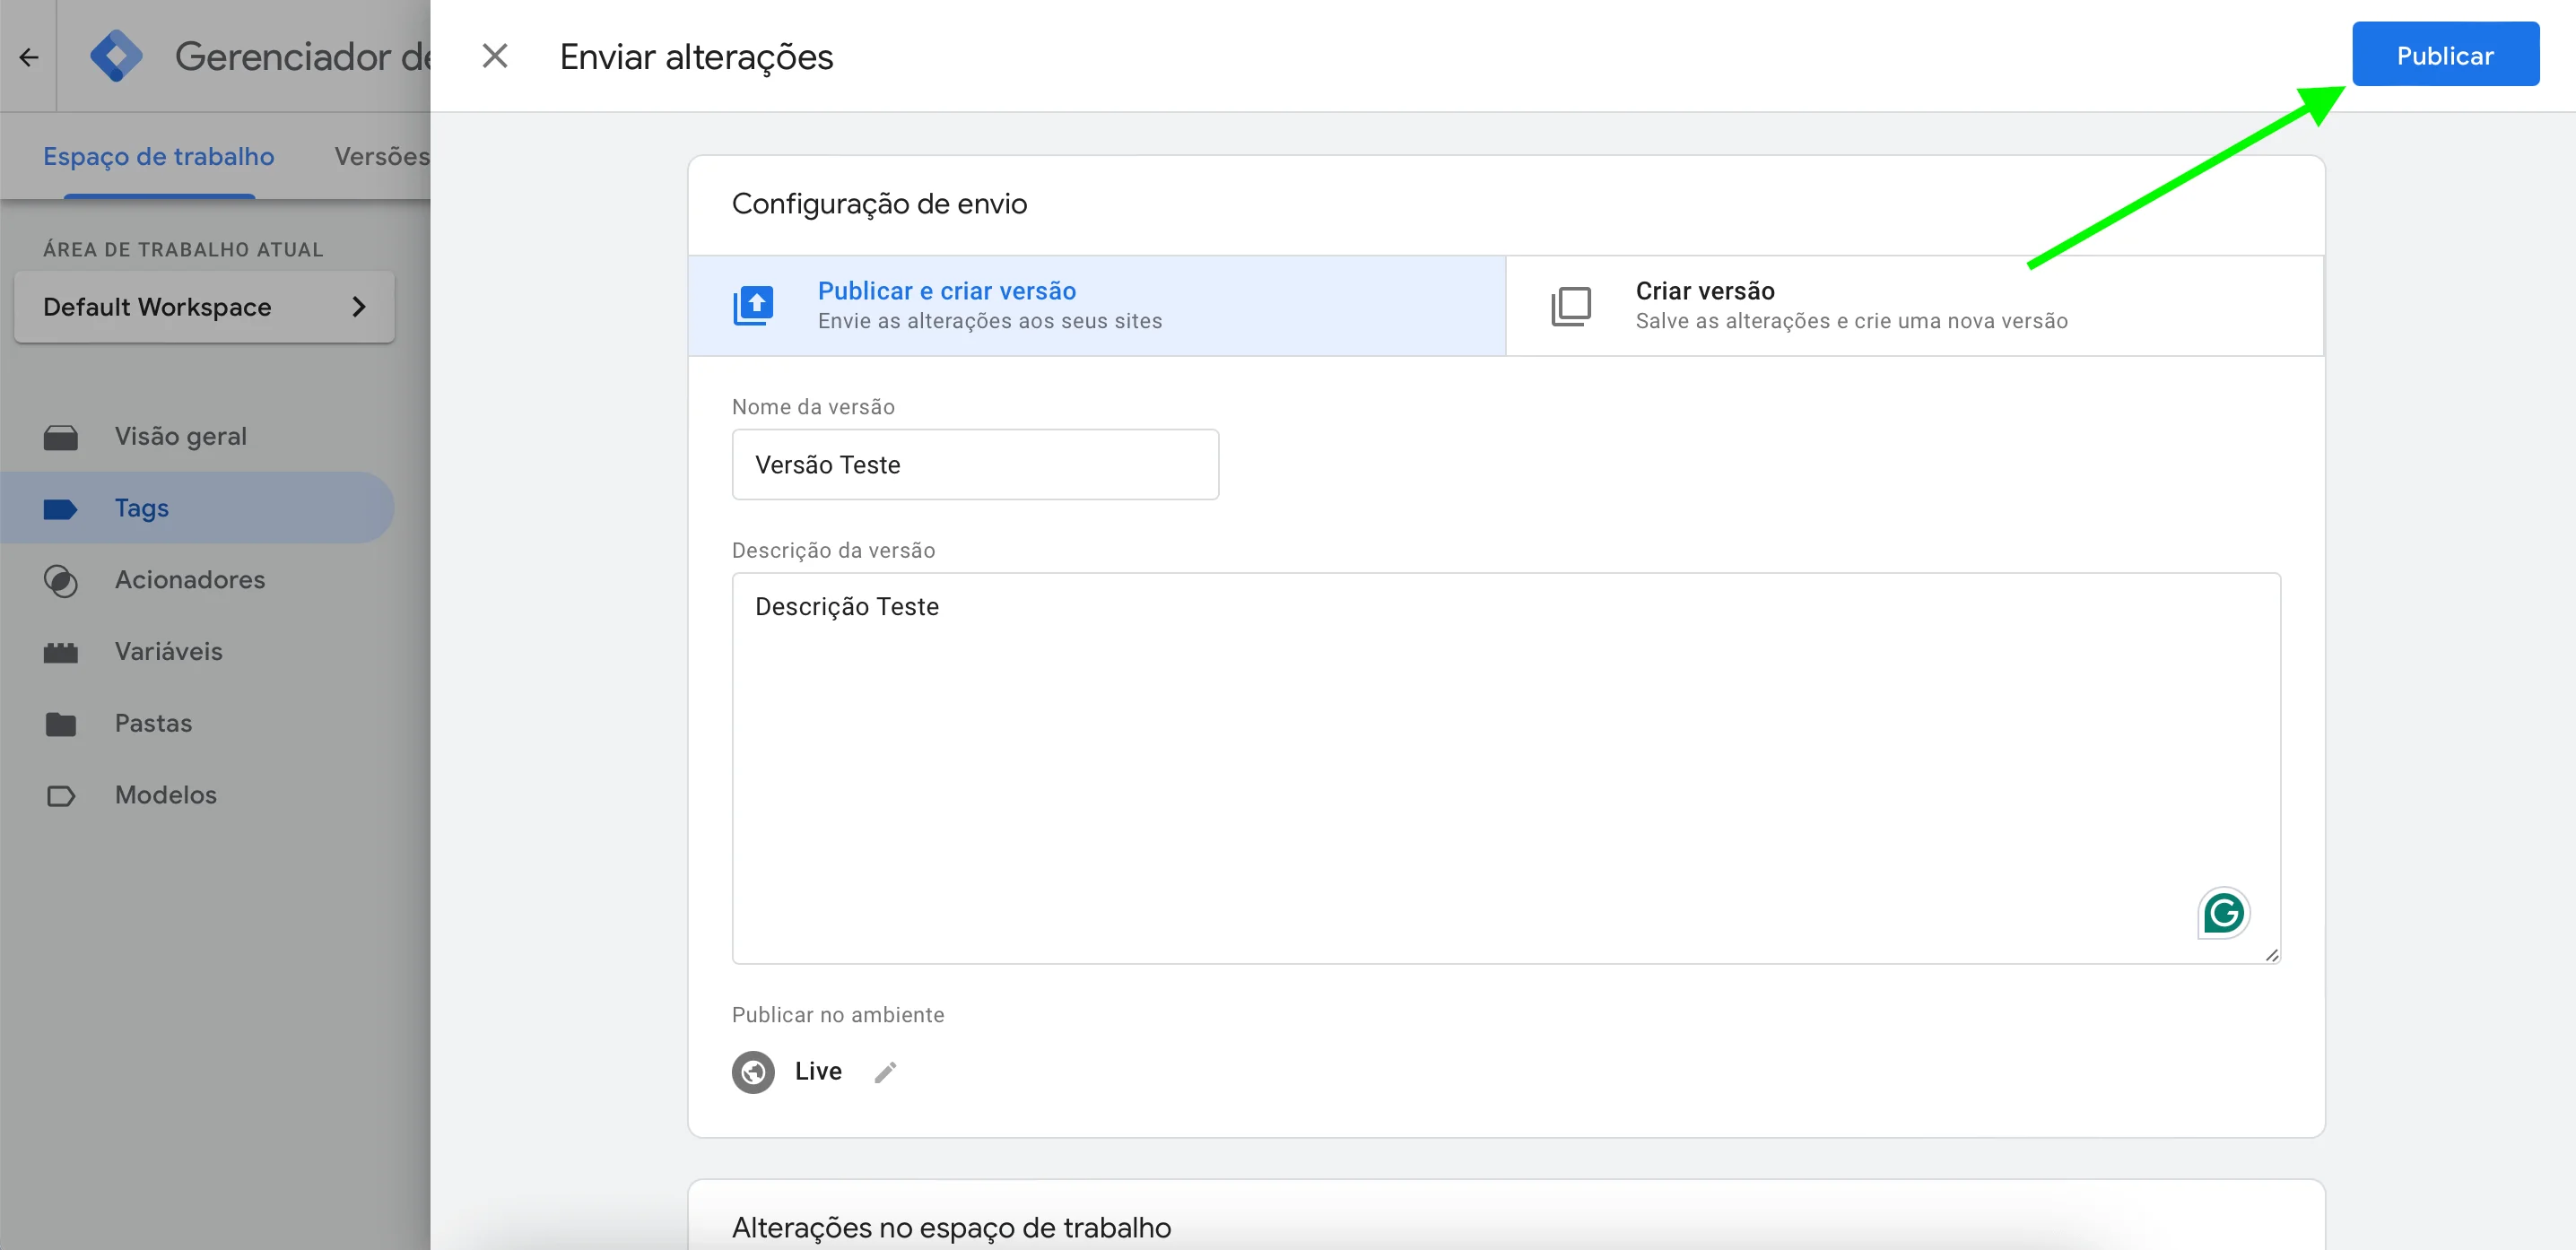Click the Variáveis brick icon
The height and width of the screenshot is (1250, 2576).
61,652
